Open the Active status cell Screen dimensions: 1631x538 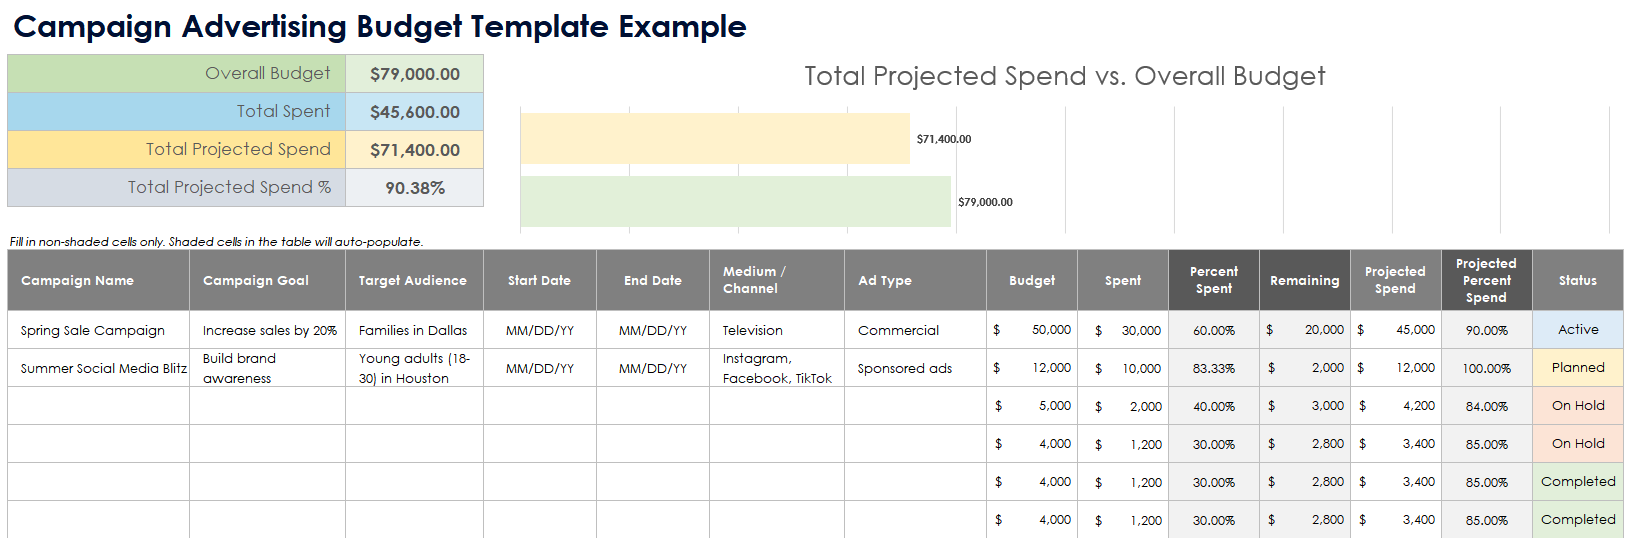pyautogui.click(x=1577, y=330)
